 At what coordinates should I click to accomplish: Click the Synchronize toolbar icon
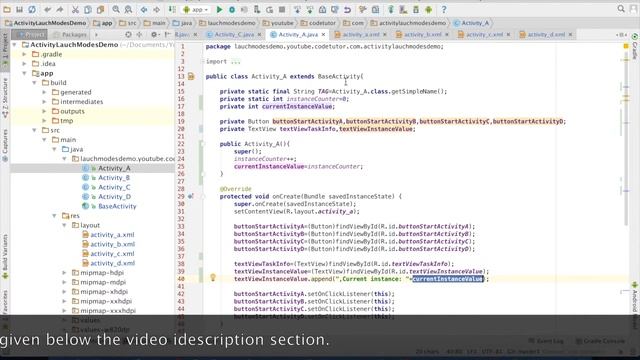(32, 9)
